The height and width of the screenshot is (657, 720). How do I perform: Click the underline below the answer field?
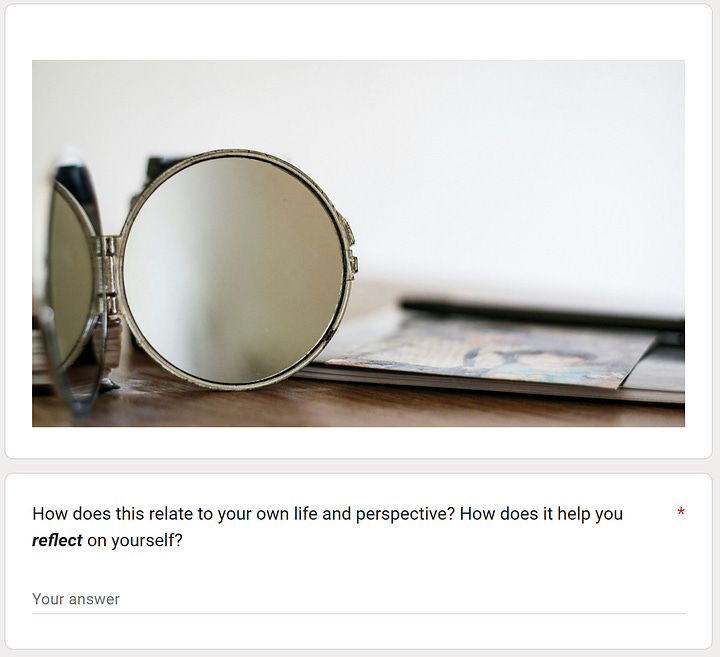(358, 613)
